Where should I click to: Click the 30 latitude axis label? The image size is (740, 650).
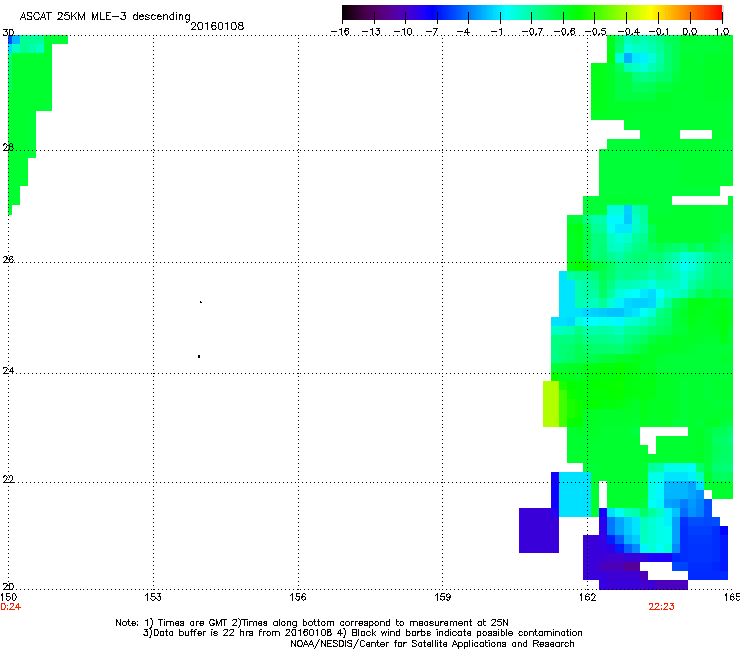8,33
